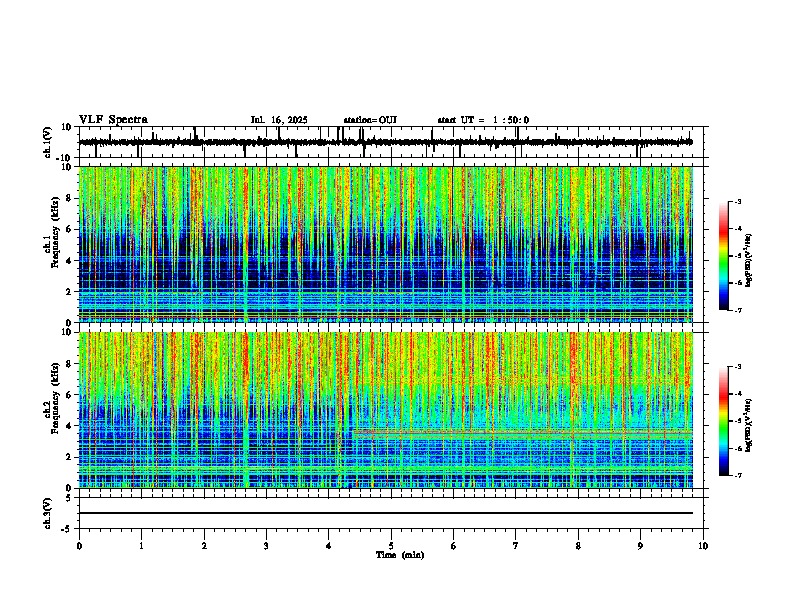Click the time axis tick label "2"

click(x=204, y=546)
